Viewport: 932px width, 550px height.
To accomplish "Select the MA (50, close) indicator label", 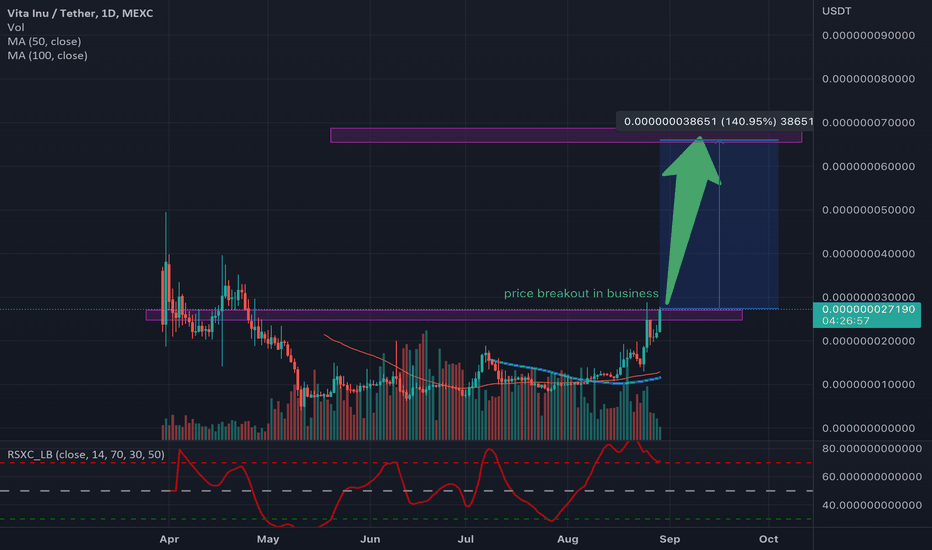I will click(x=44, y=42).
